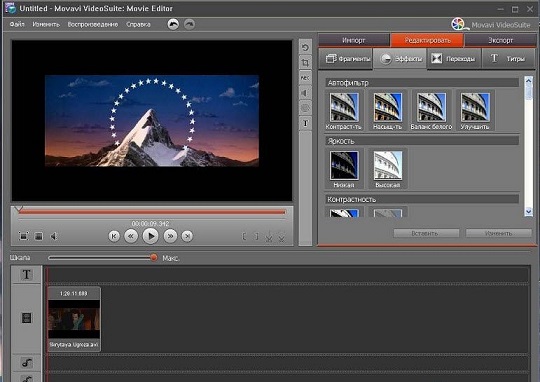Select the Высокая brightness effect

(x=387, y=169)
